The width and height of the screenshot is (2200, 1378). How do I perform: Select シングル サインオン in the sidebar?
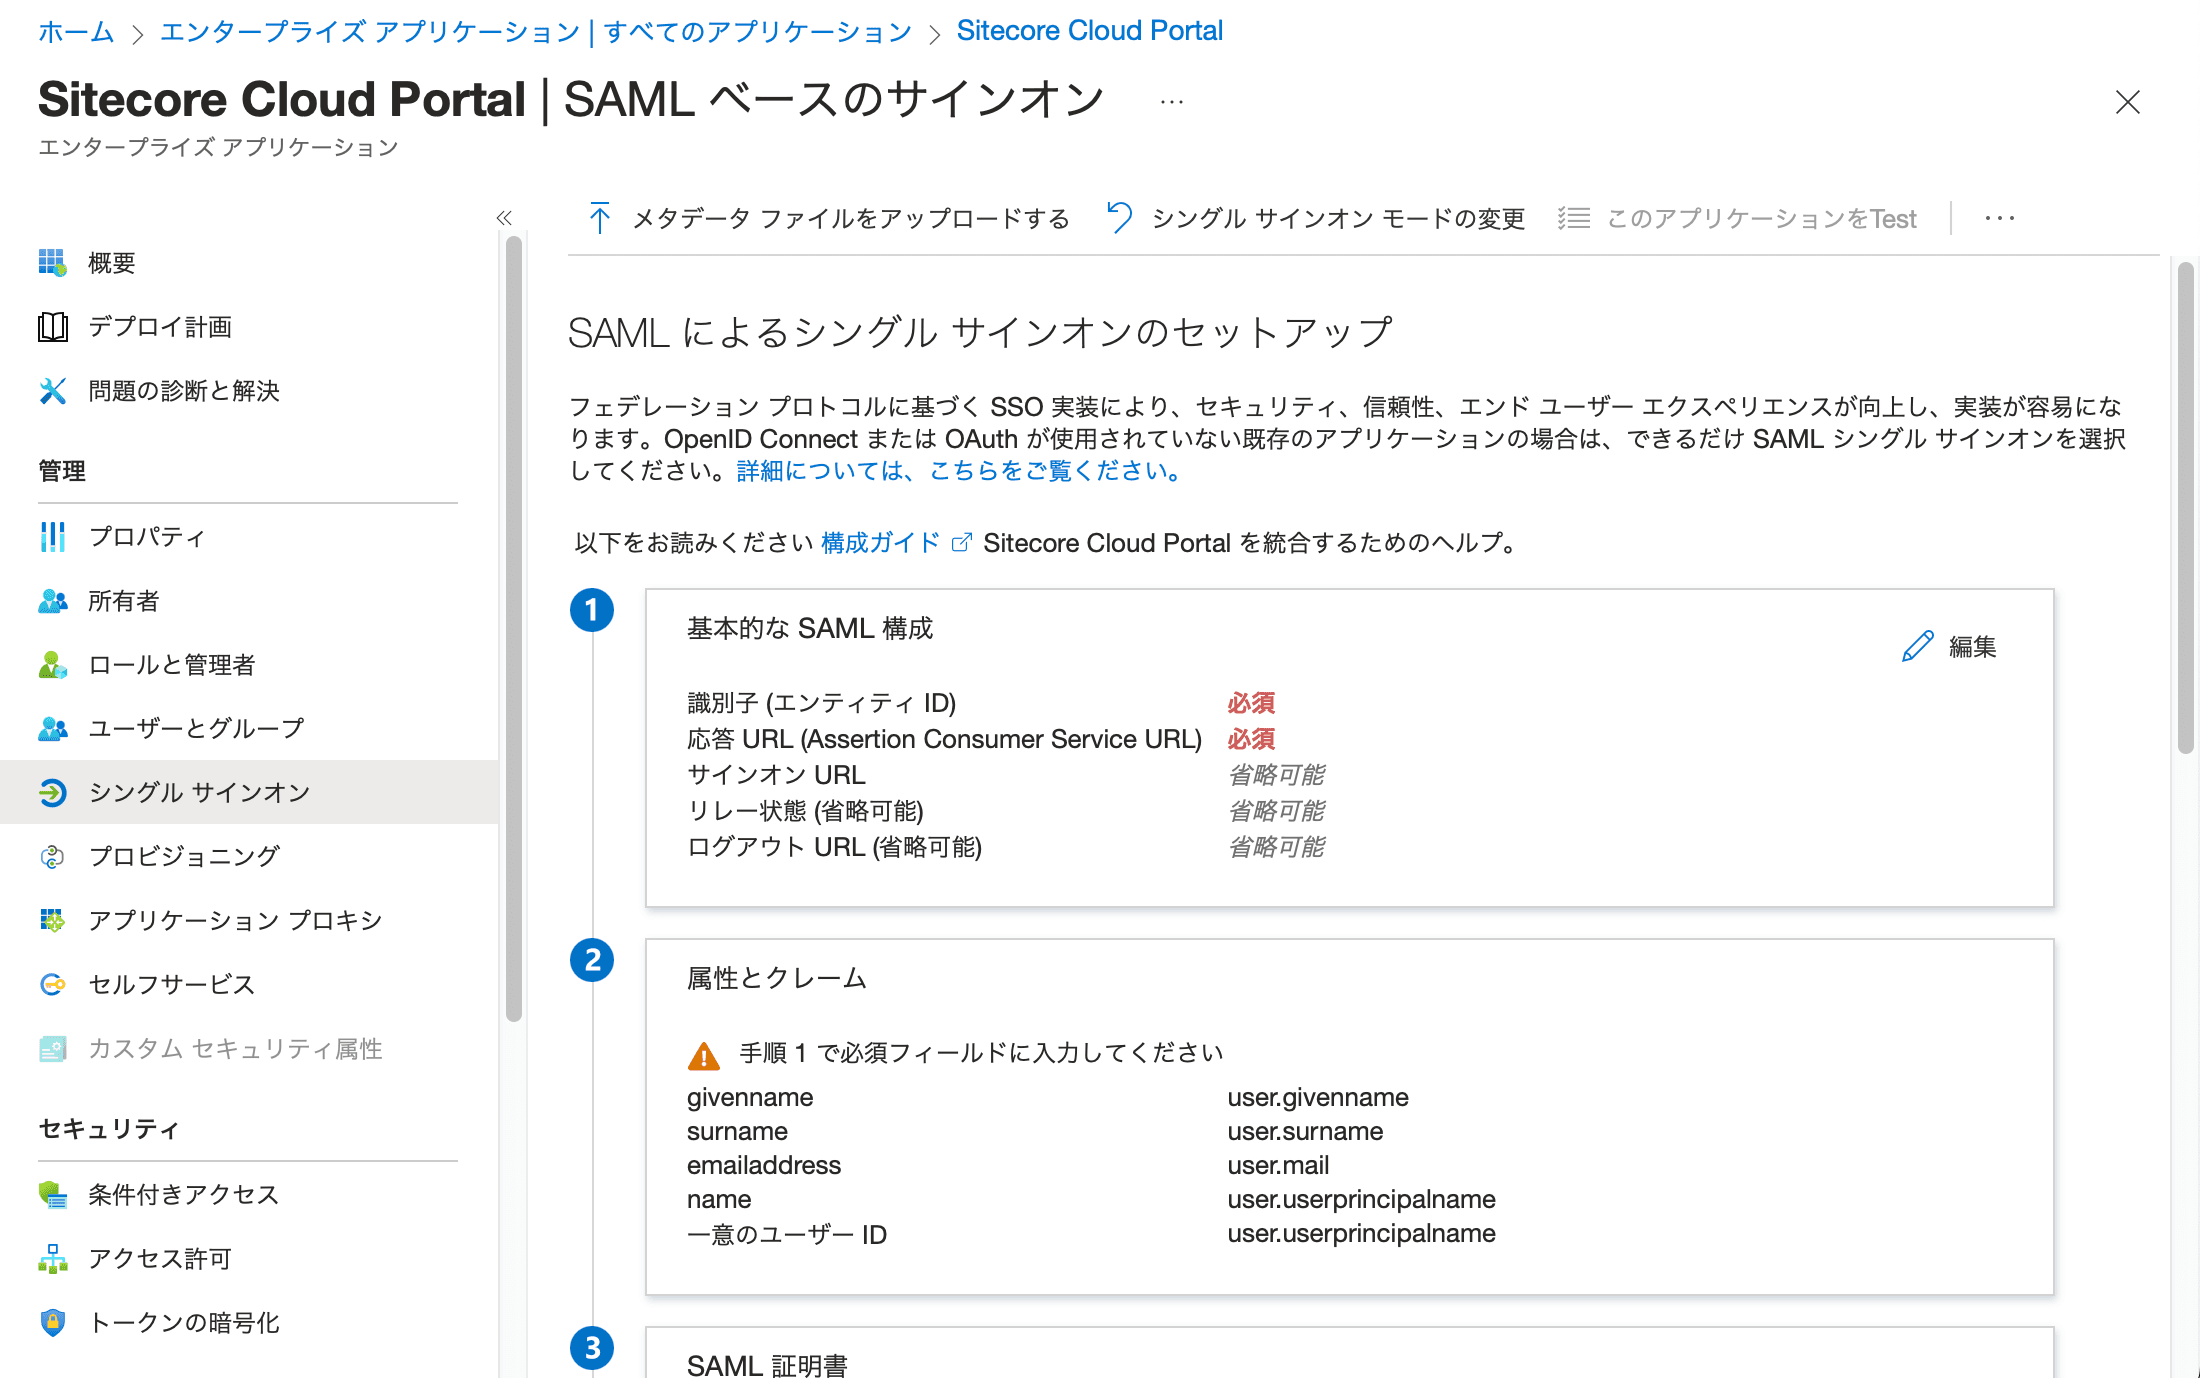click(200, 792)
